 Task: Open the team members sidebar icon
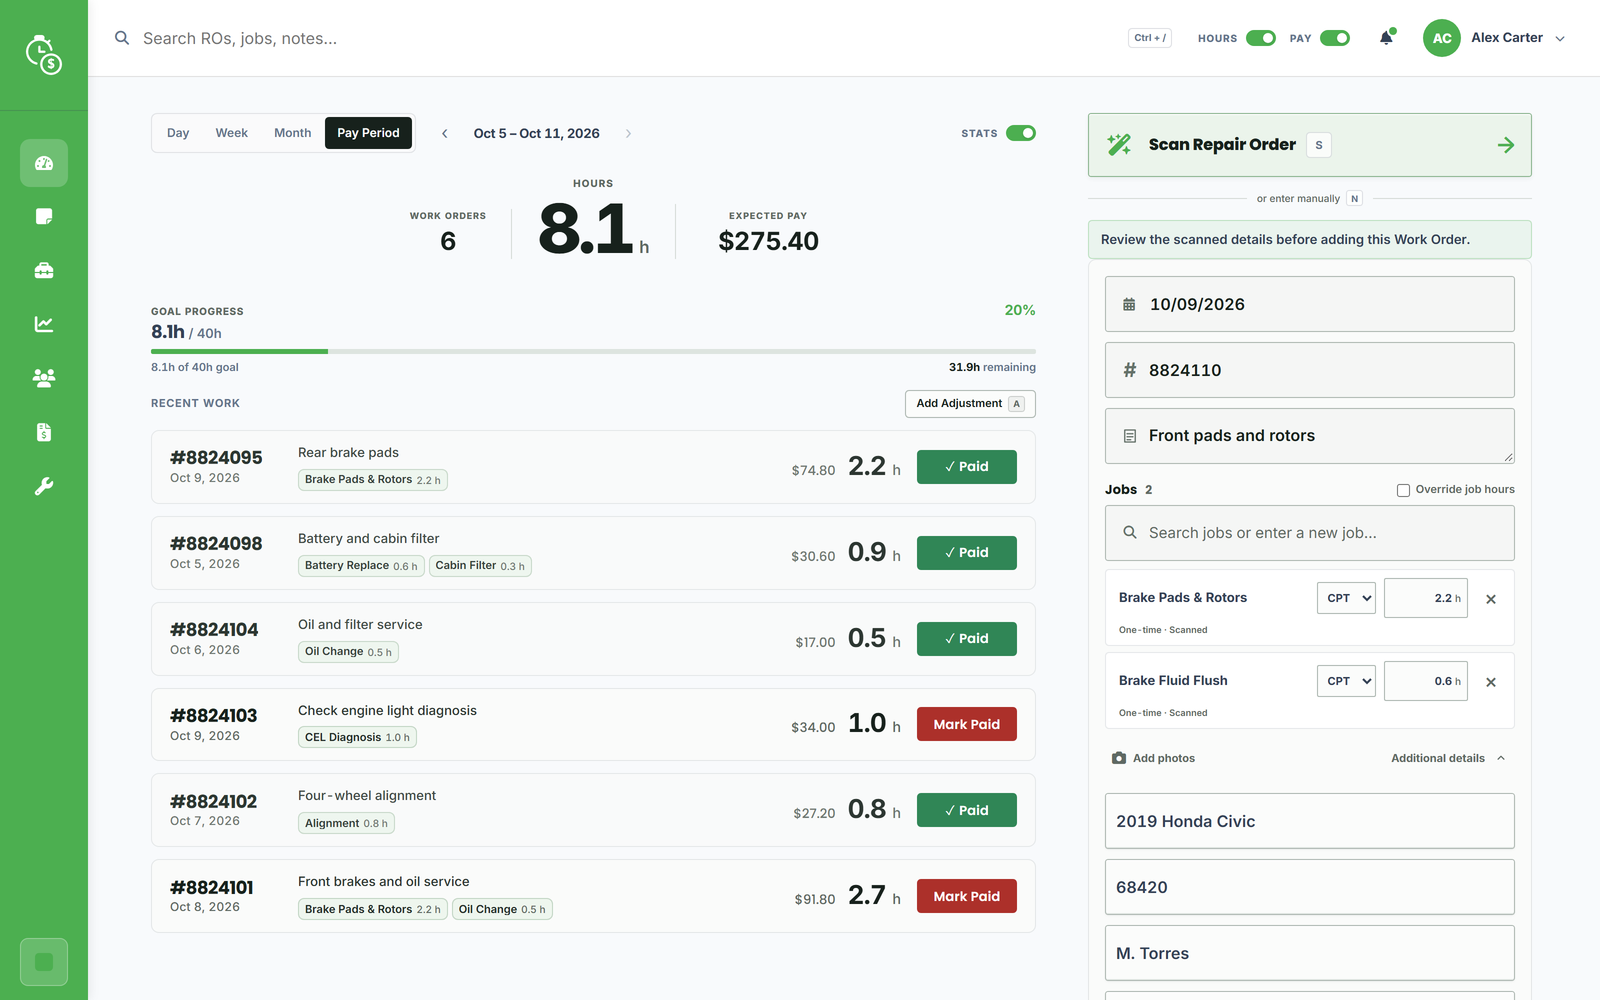pyautogui.click(x=44, y=378)
